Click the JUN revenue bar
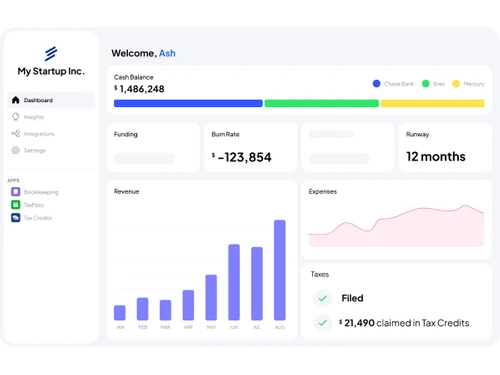 [x=234, y=282]
